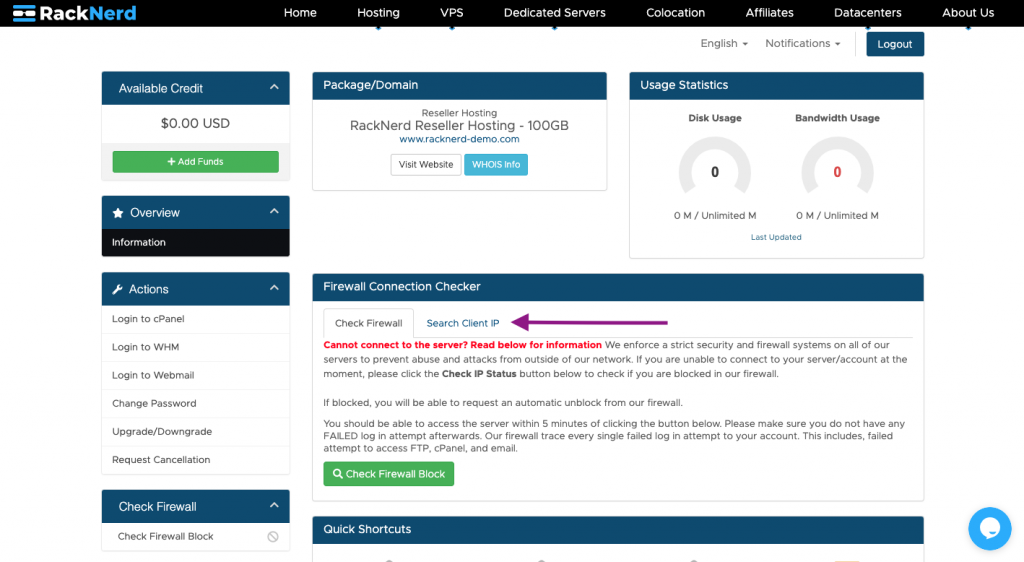
Task: Click Login to cPanel
Action: pyautogui.click(x=195, y=319)
